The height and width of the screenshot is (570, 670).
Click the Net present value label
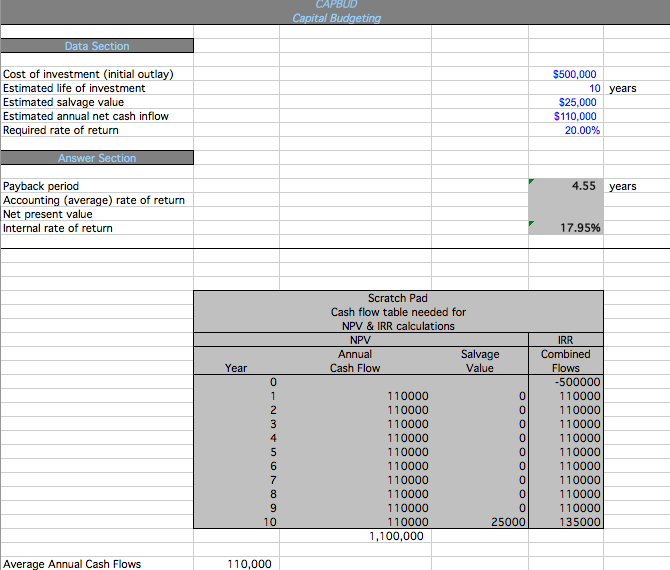pos(47,214)
